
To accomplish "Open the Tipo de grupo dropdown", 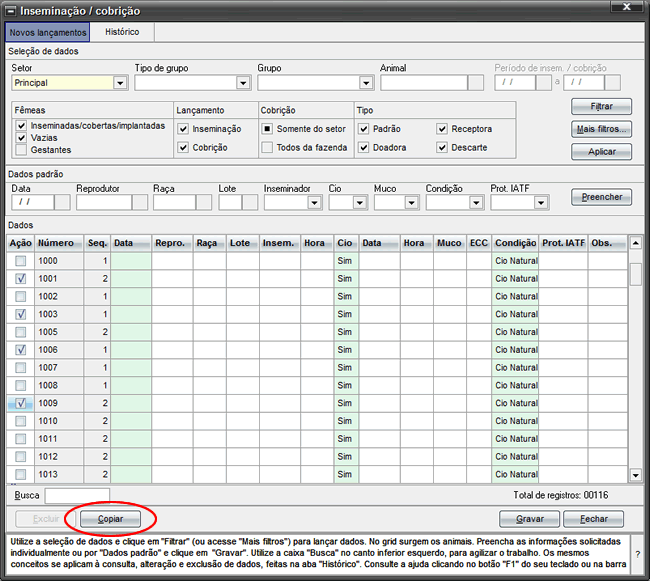I will click(243, 83).
